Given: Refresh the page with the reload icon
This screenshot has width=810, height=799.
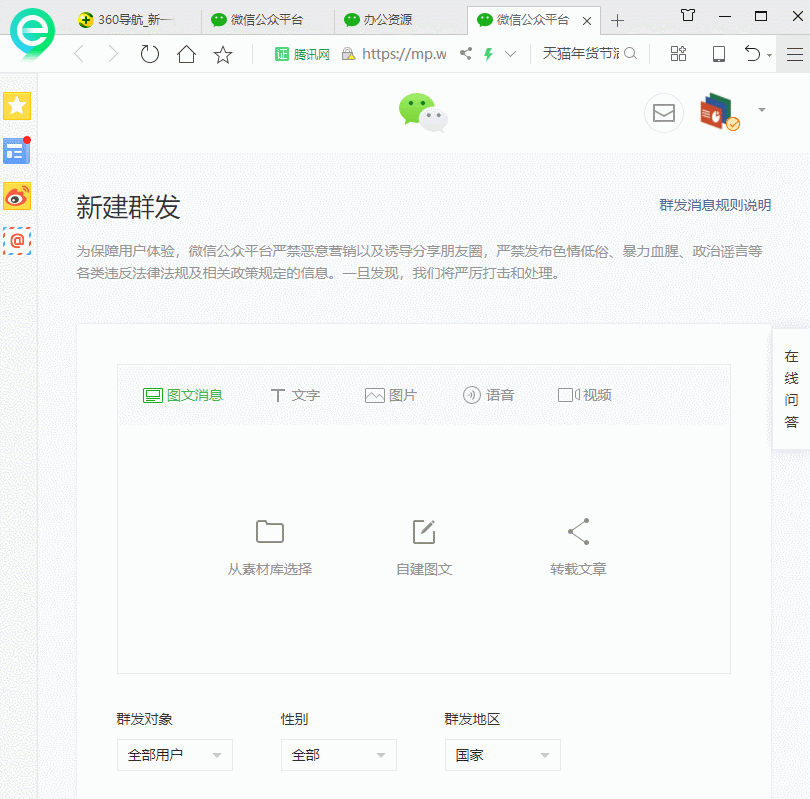Looking at the screenshot, I should 149,55.
